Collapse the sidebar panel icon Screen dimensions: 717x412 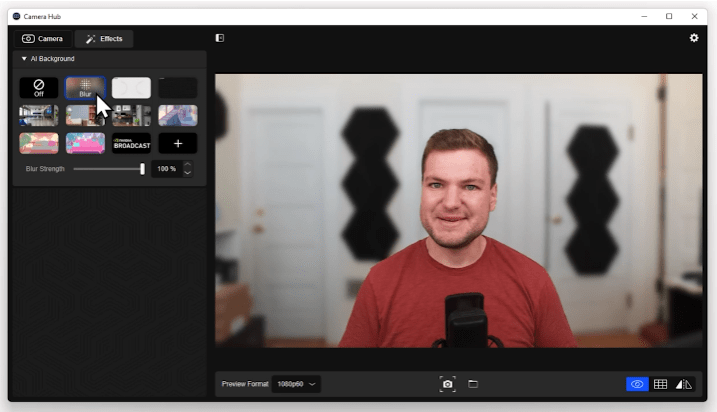point(219,38)
